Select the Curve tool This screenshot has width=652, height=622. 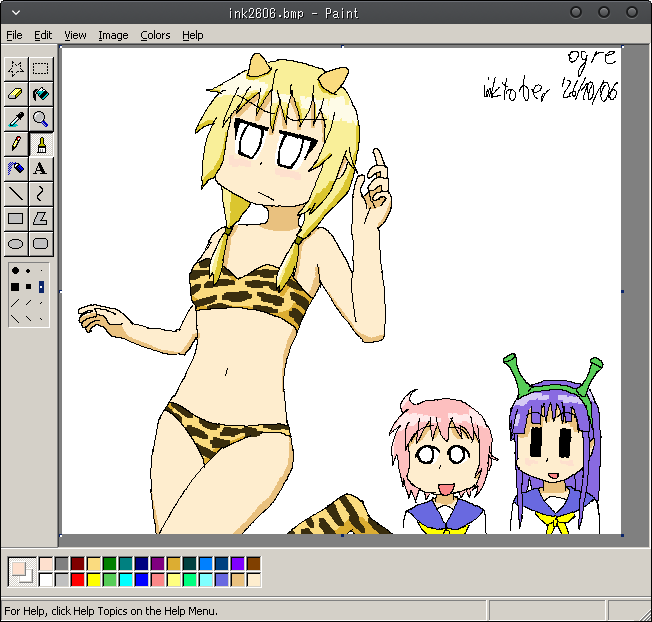(x=41, y=194)
